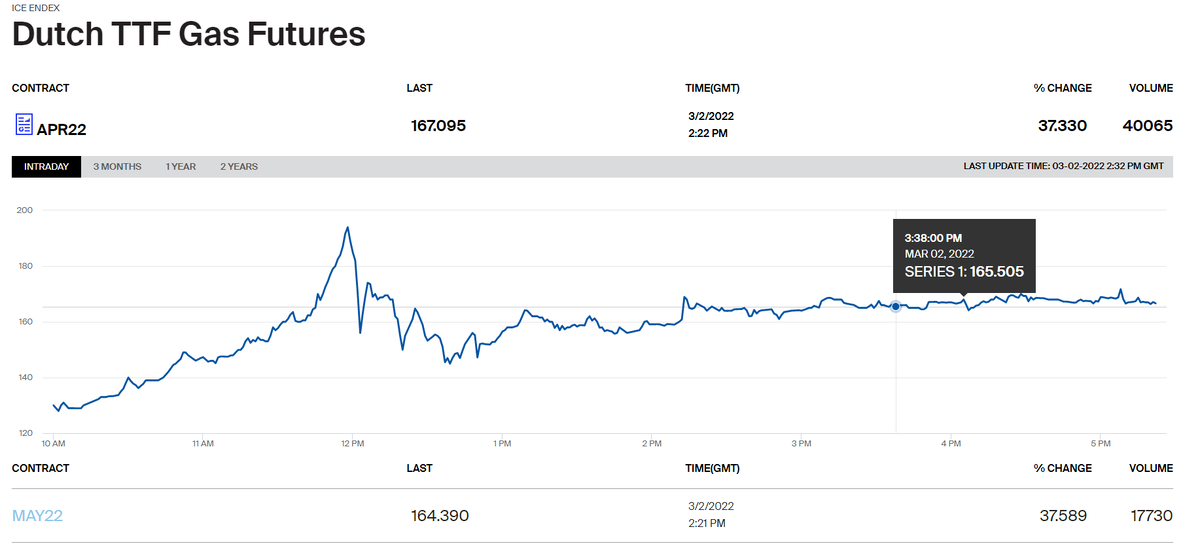Click APR22 last price 167.095

[439, 126]
